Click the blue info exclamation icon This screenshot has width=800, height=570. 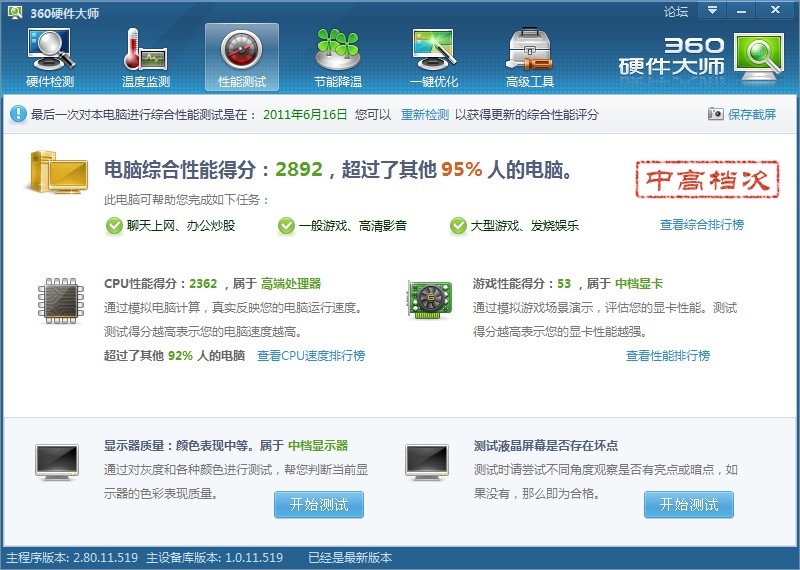click(x=18, y=114)
